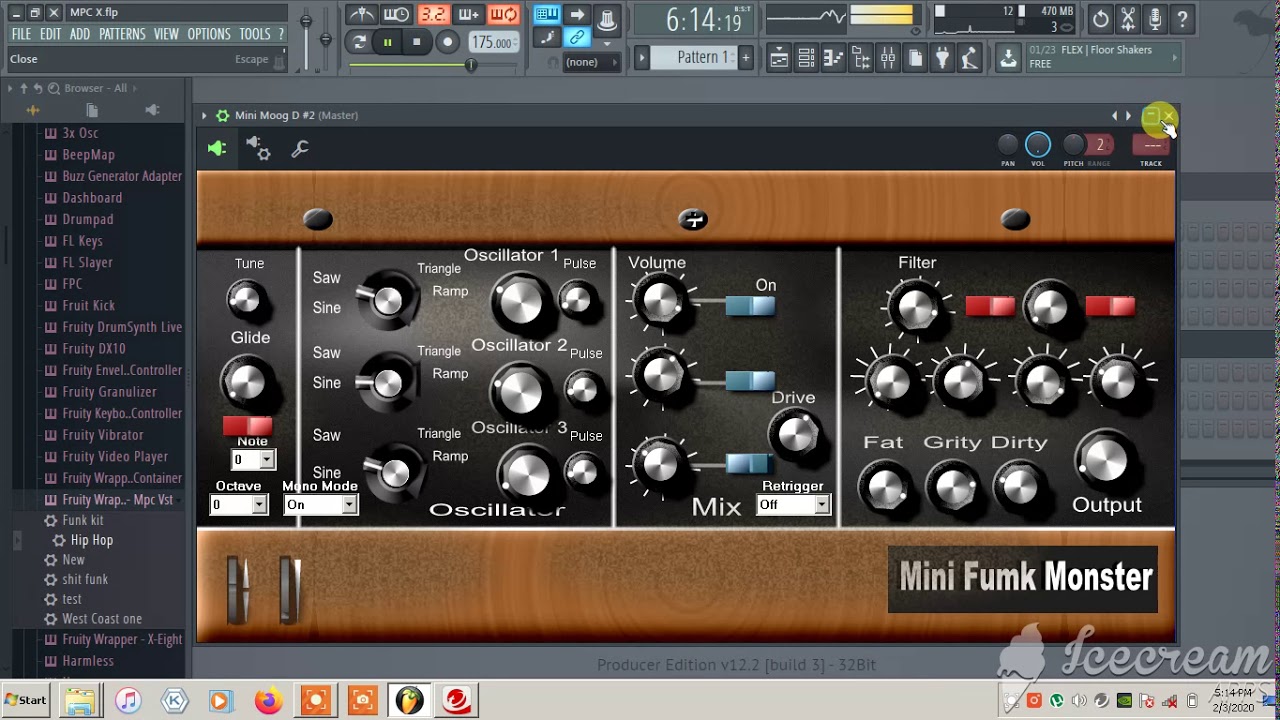
Task: Open the help question mark icon
Action: pyautogui.click(x=1182, y=18)
